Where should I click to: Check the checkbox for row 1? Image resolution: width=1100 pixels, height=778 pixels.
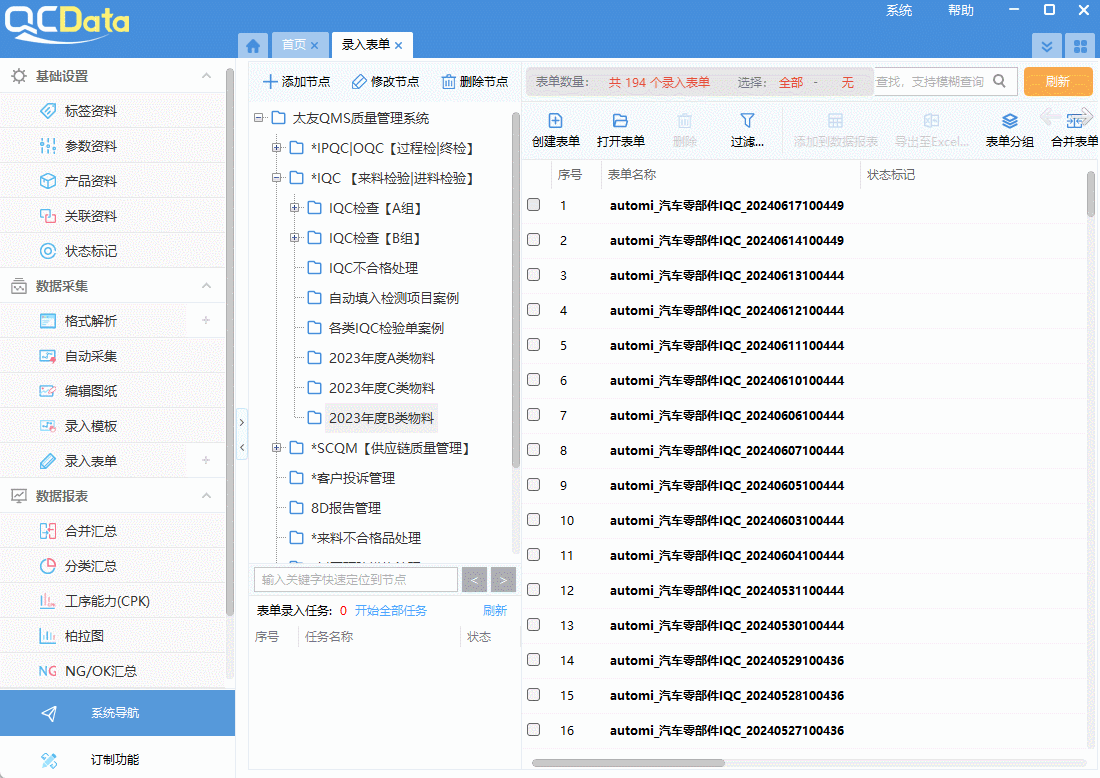(x=533, y=204)
